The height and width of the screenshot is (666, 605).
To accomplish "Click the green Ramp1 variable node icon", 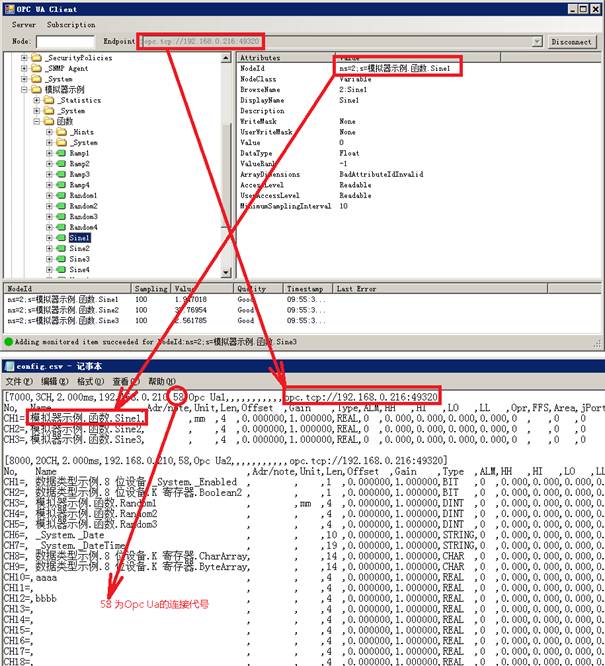I will [x=61, y=153].
